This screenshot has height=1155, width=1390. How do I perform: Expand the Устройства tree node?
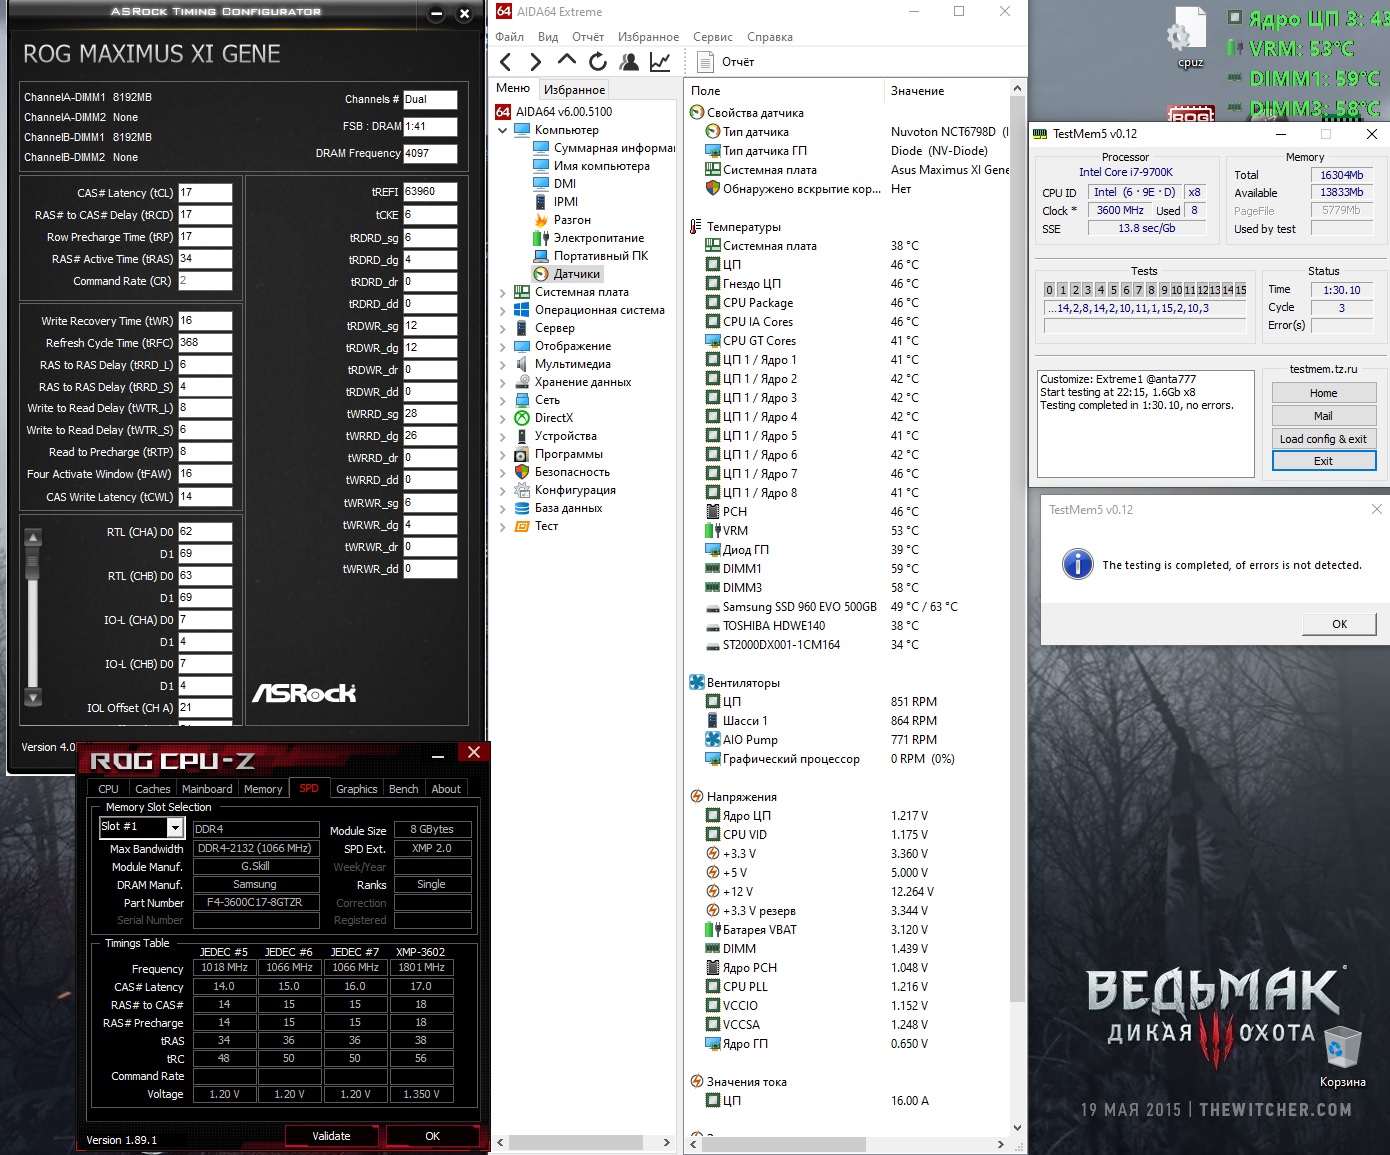[x=503, y=436]
